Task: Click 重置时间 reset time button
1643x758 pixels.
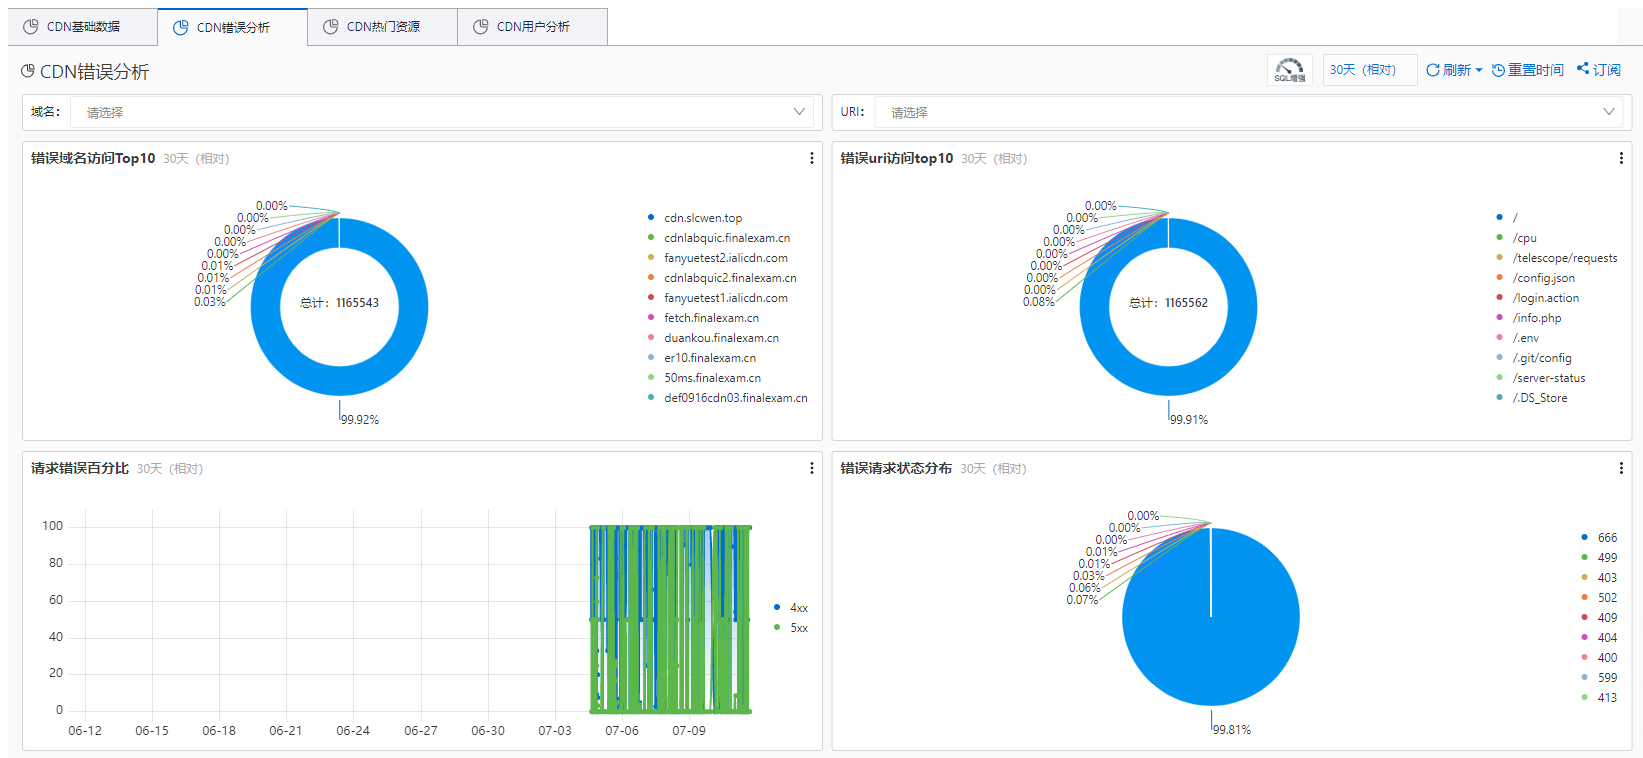Action: click(x=1527, y=70)
